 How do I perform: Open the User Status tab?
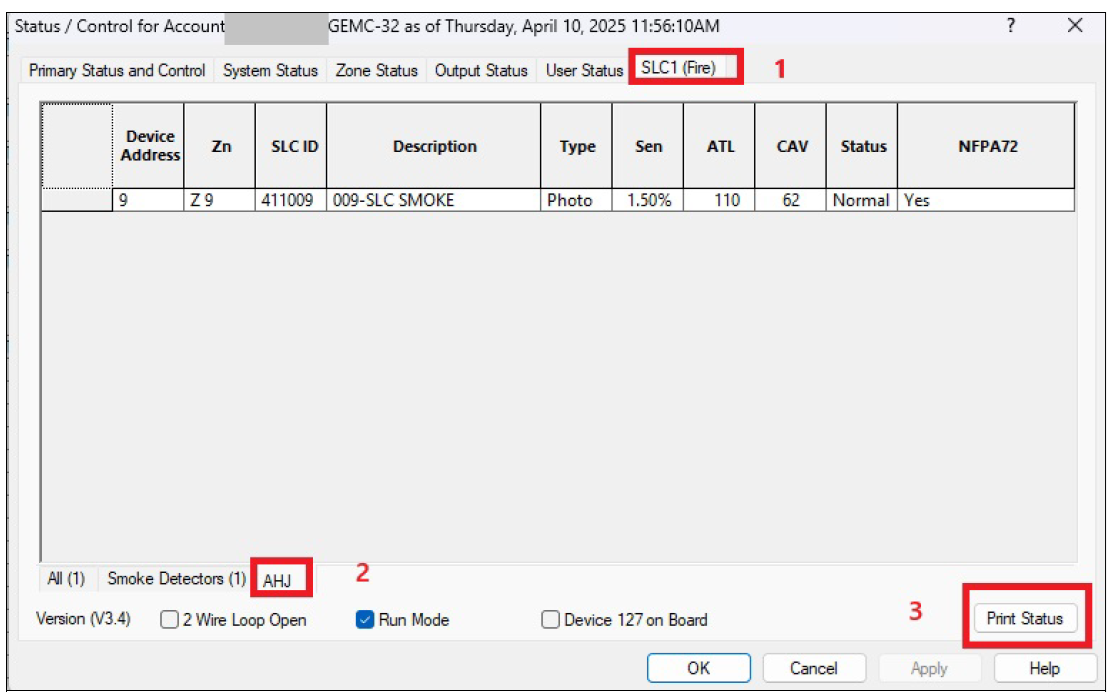(x=584, y=71)
